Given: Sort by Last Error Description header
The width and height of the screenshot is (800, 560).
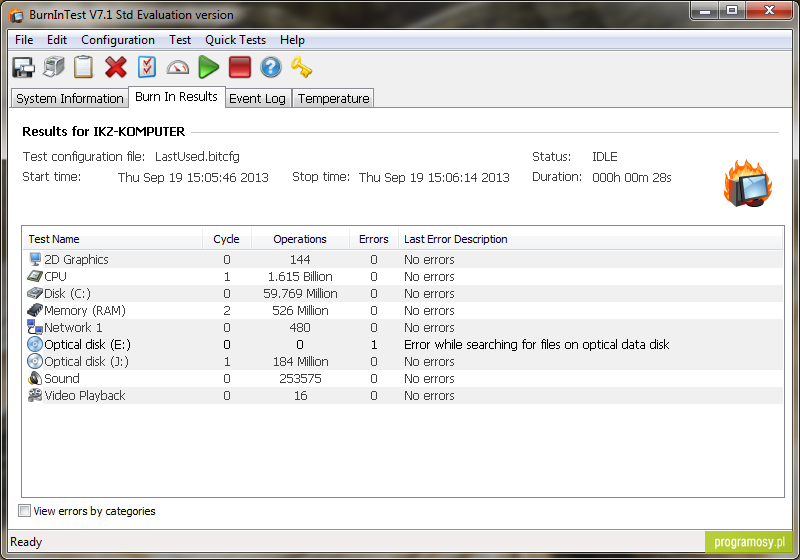Looking at the screenshot, I should click(x=590, y=239).
